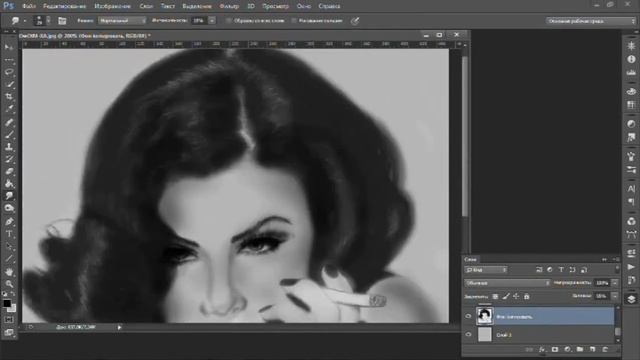Open the Info panel icon in right dock
Image resolution: width=640 pixels, height=360 pixels.
point(631,59)
